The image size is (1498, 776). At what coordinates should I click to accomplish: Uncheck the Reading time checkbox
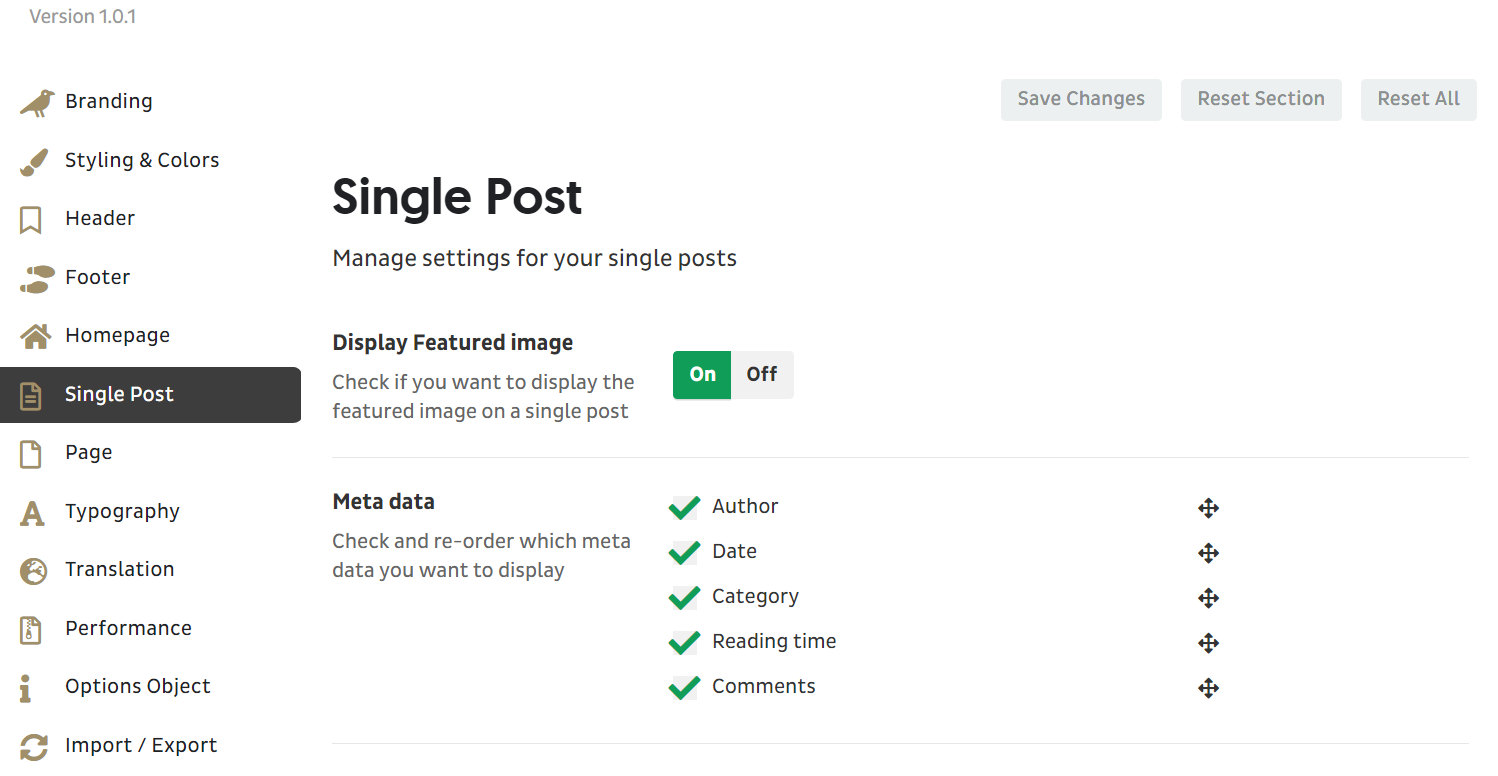[x=684, y=643]
